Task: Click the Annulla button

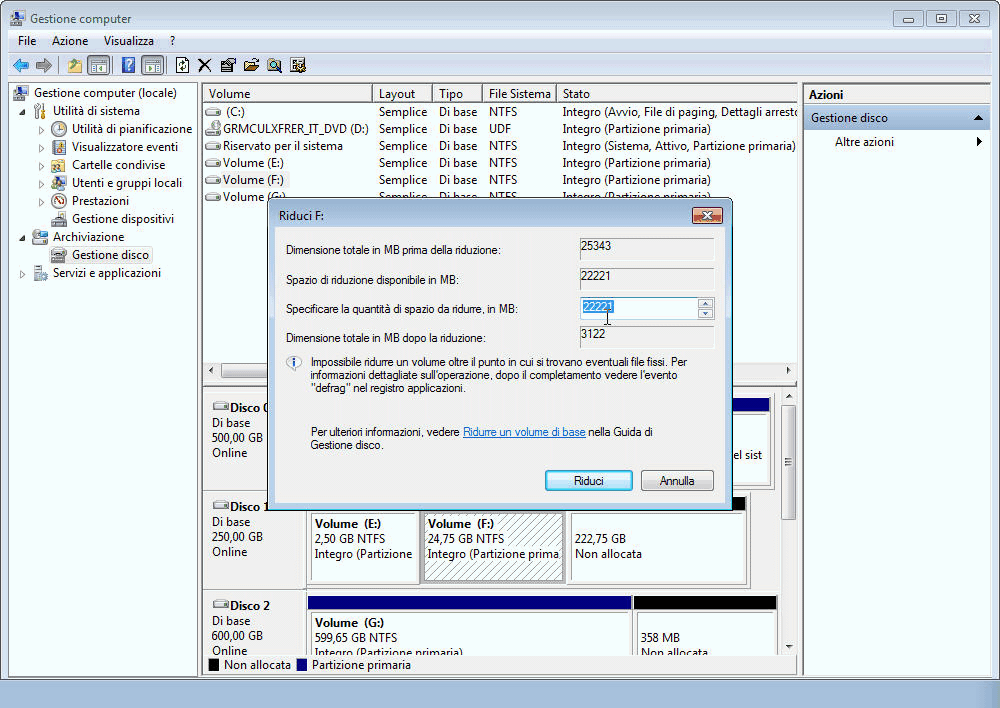Action: (x=677, y=480)
